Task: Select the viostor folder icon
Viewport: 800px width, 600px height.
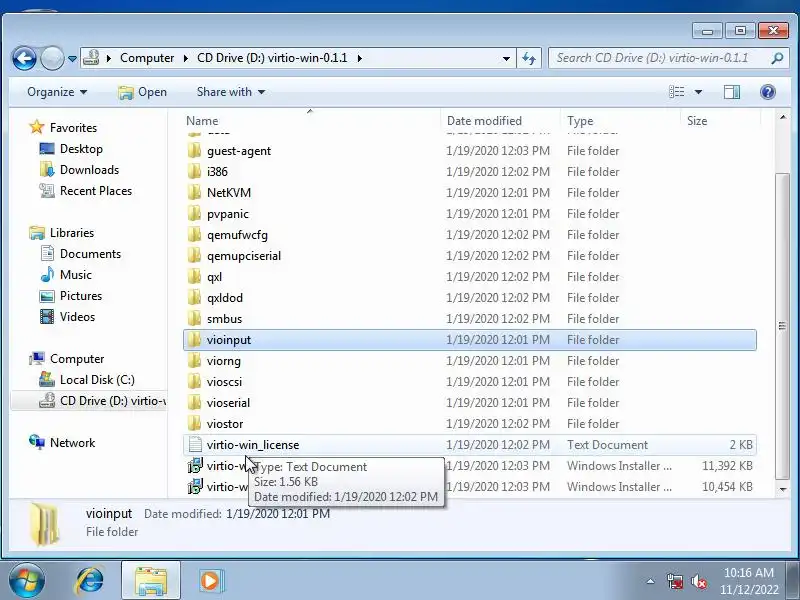Action: [194, 423]
